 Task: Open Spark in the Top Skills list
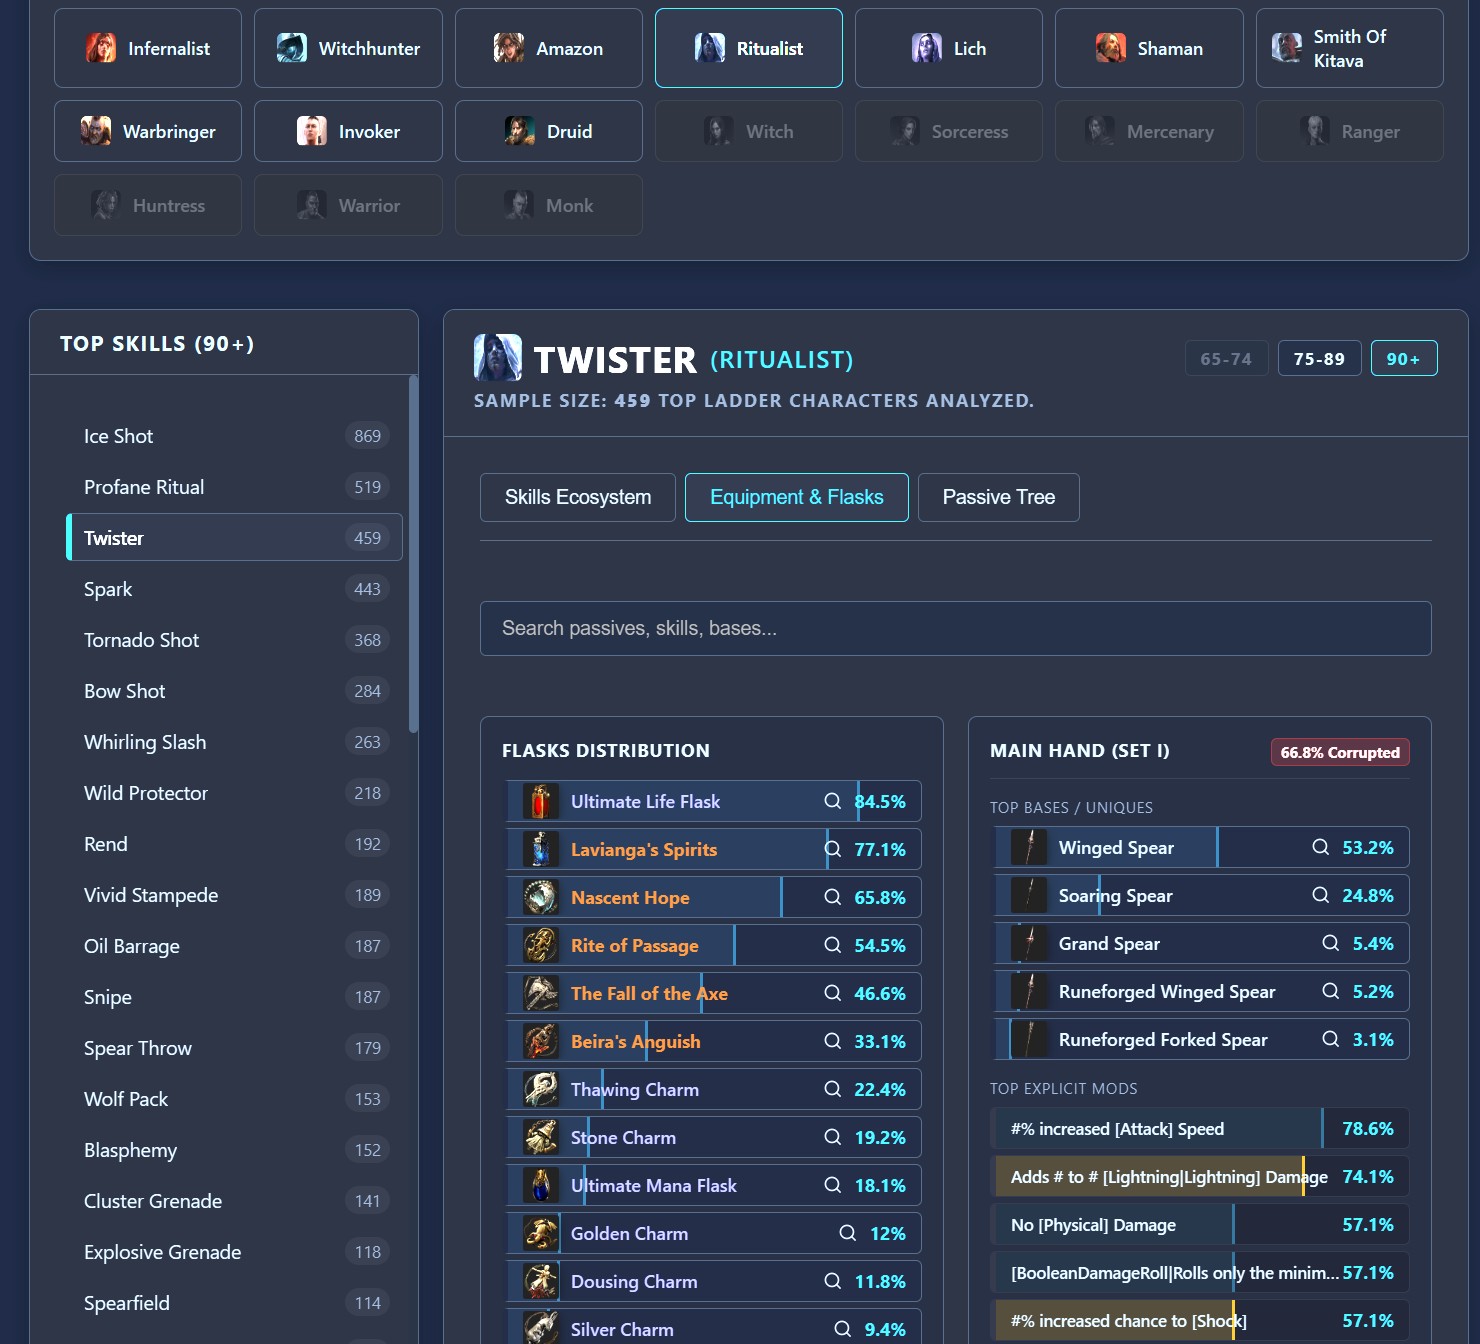click(x=234, y=589)
